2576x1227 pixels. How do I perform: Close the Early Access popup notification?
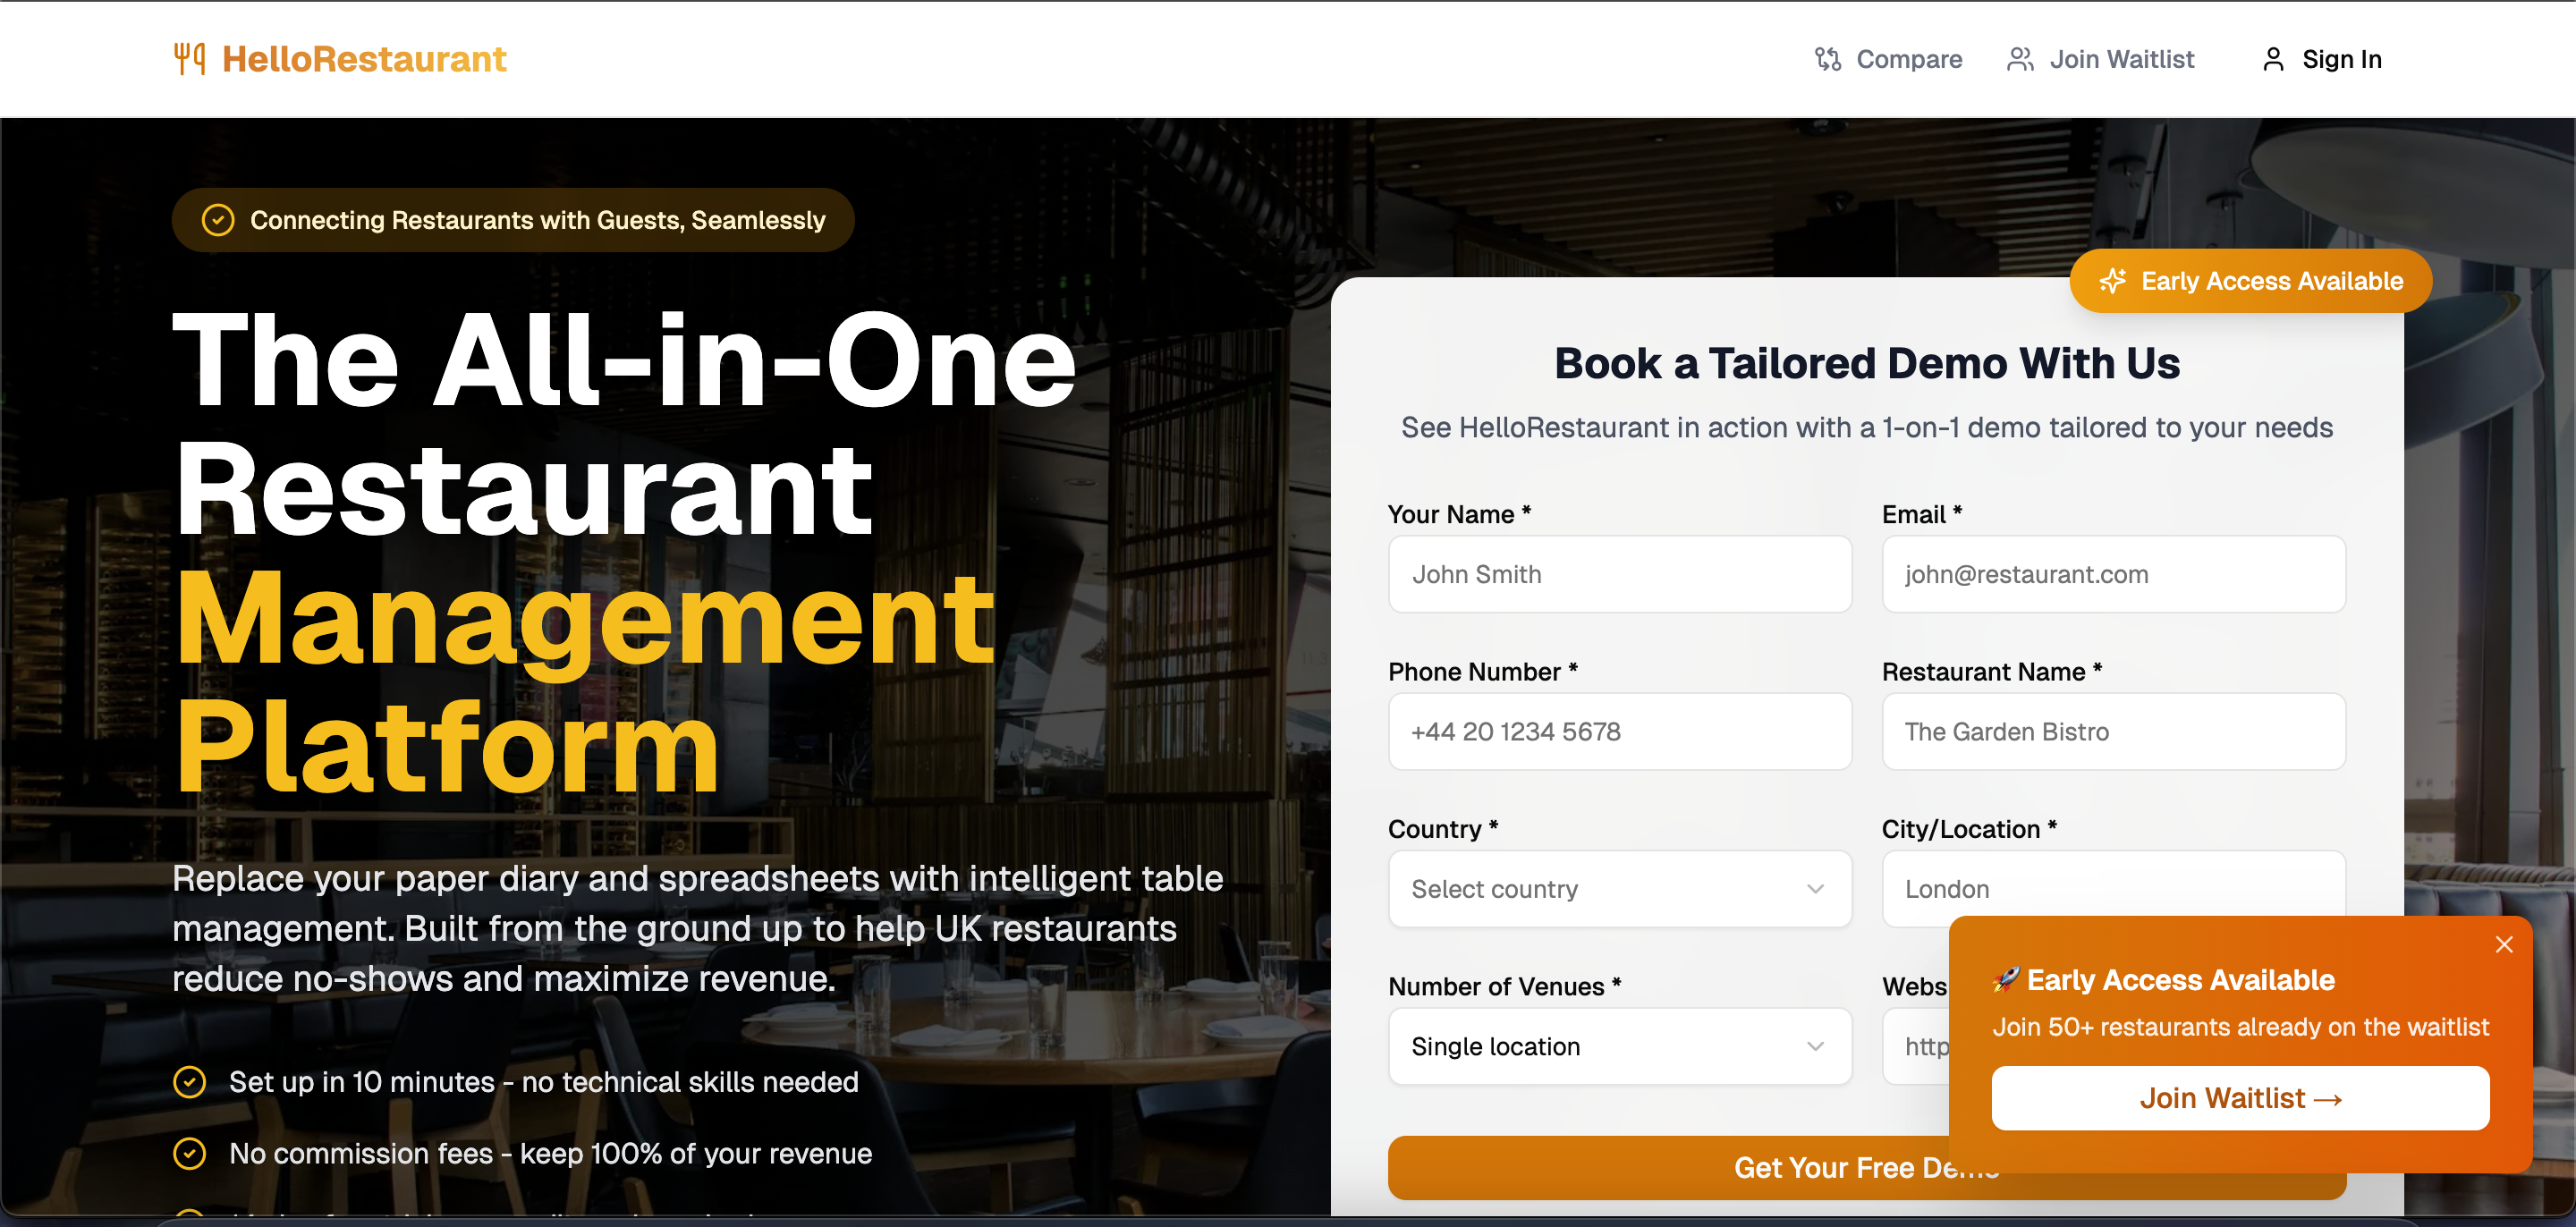[2503, 945]
